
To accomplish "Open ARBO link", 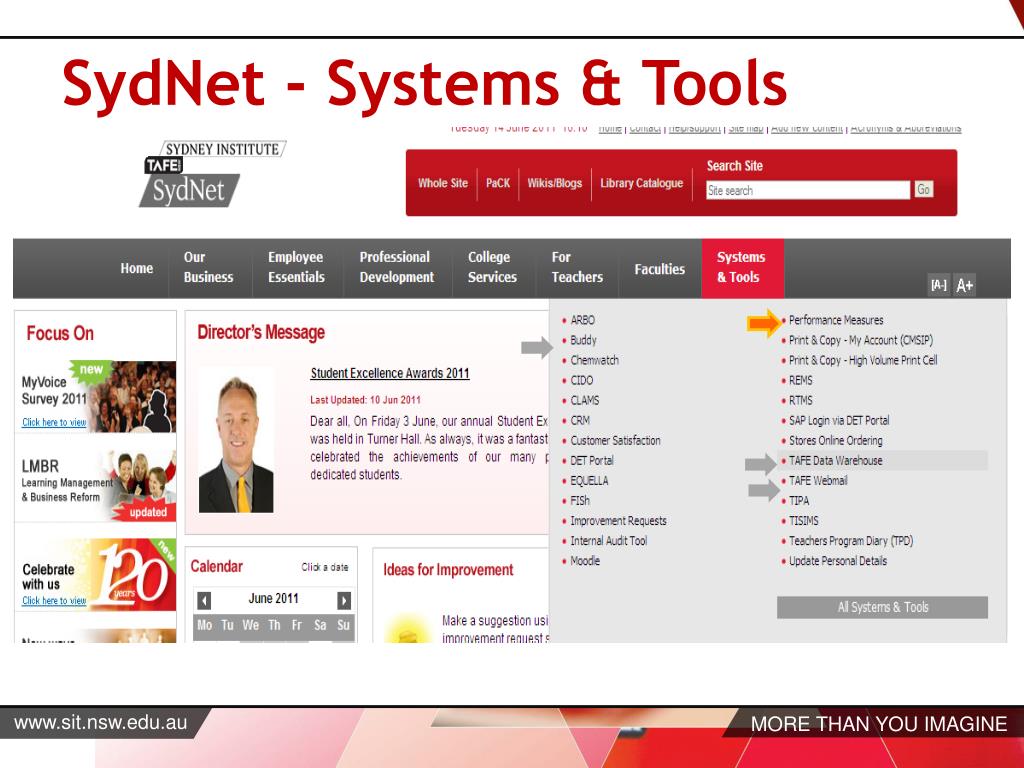I will (583, 320).
